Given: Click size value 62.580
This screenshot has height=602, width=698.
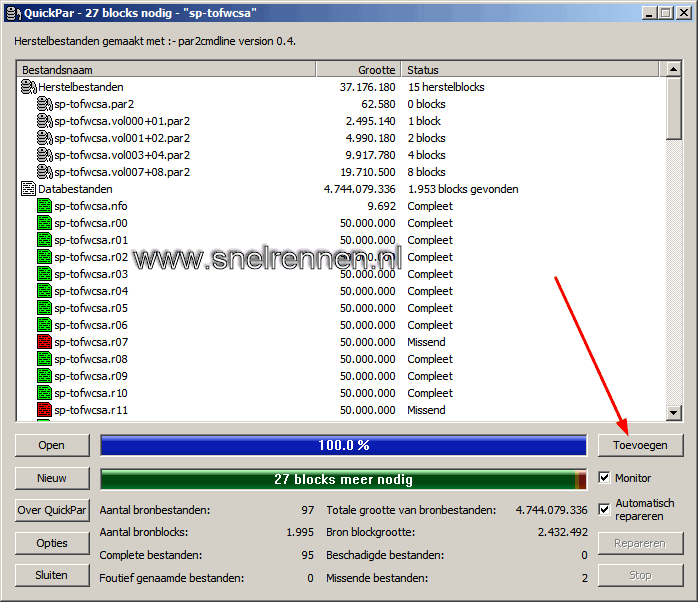Looking at the screenshot, I should pyautogui.click(x=378, y=104).
